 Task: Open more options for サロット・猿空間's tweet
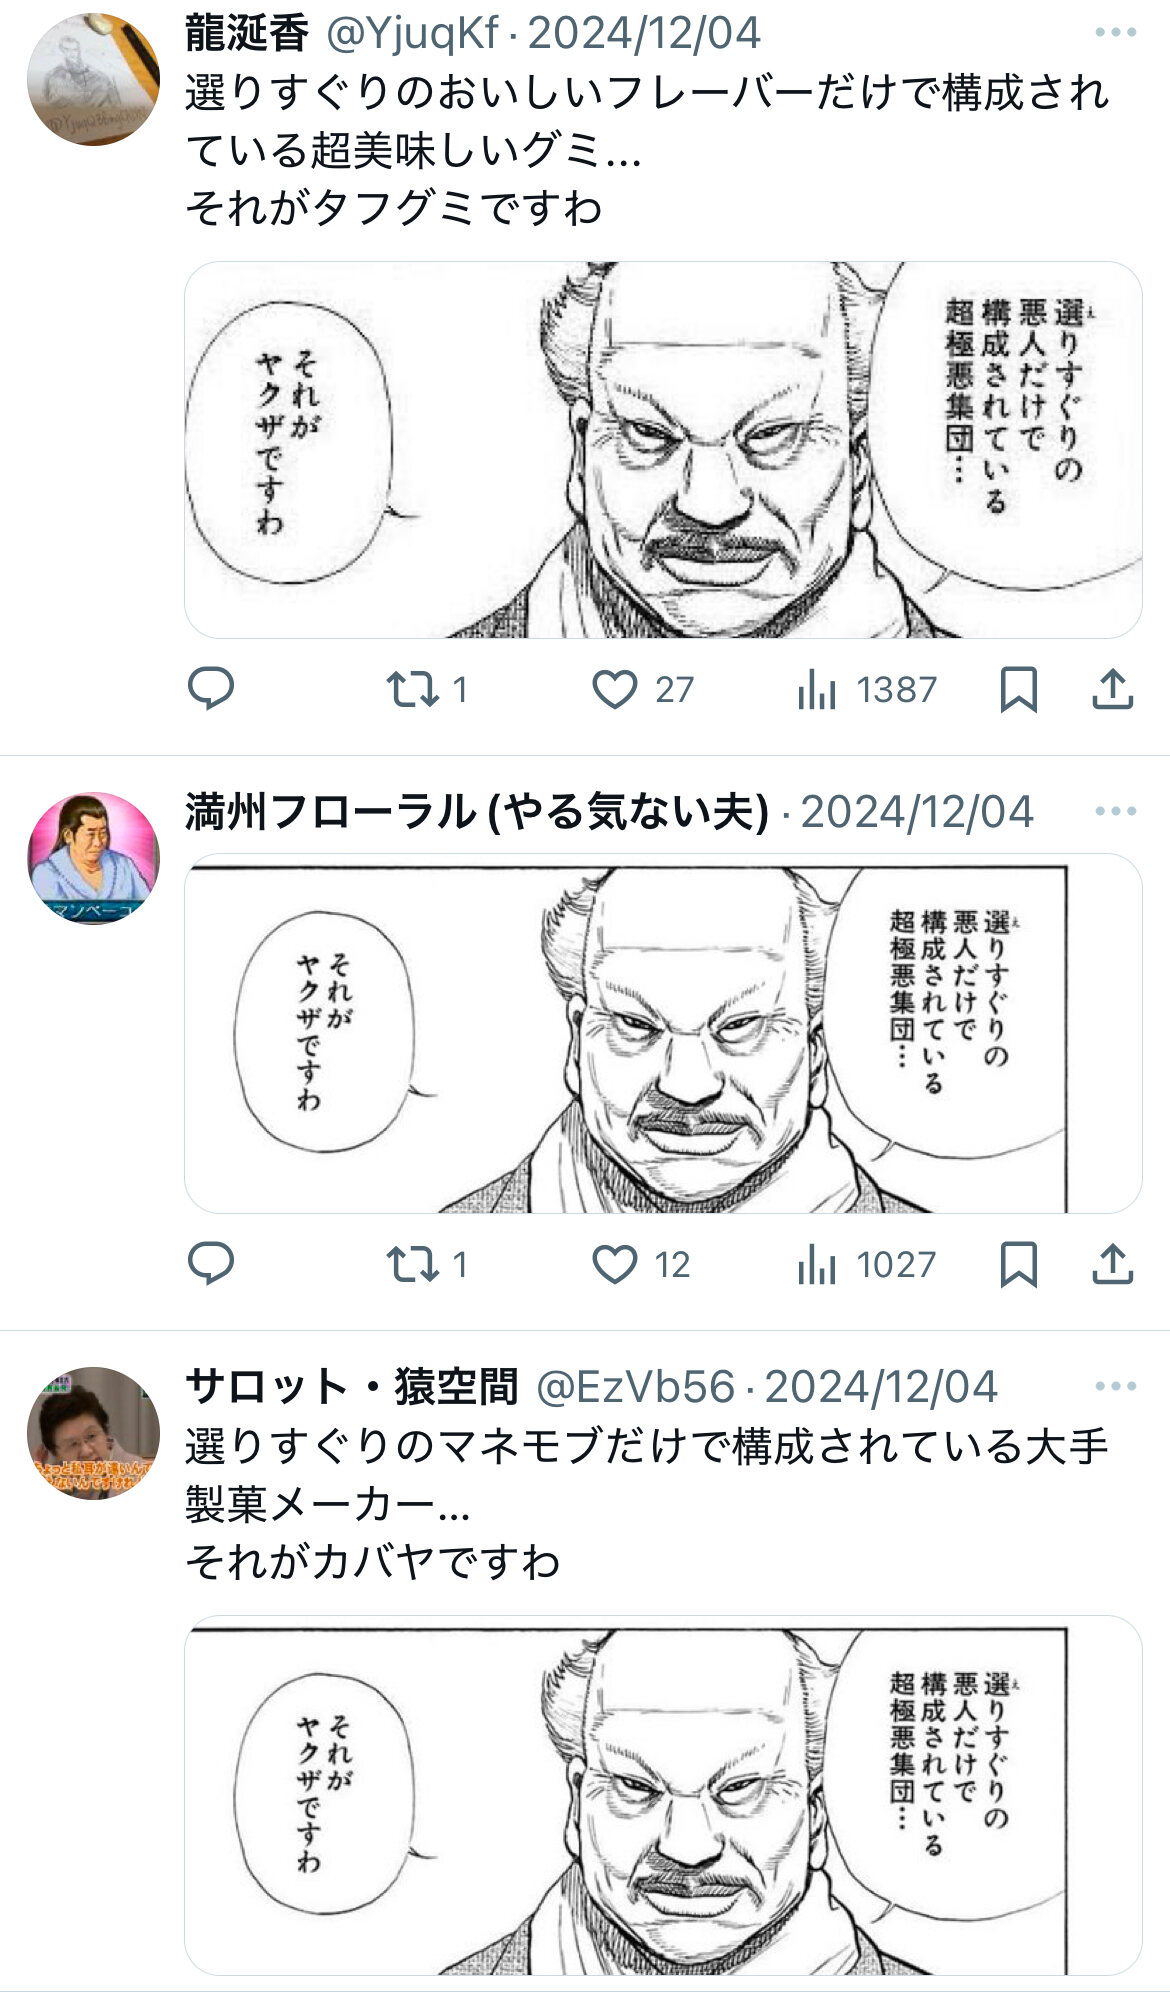pos(1115,1386)
